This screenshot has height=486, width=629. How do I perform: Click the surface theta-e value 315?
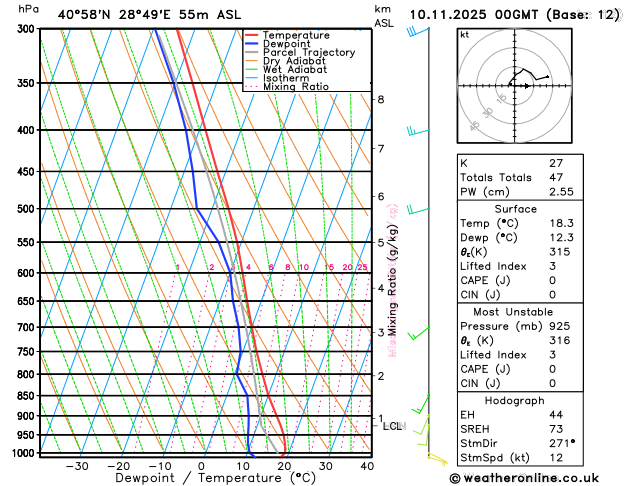[560, 252]
